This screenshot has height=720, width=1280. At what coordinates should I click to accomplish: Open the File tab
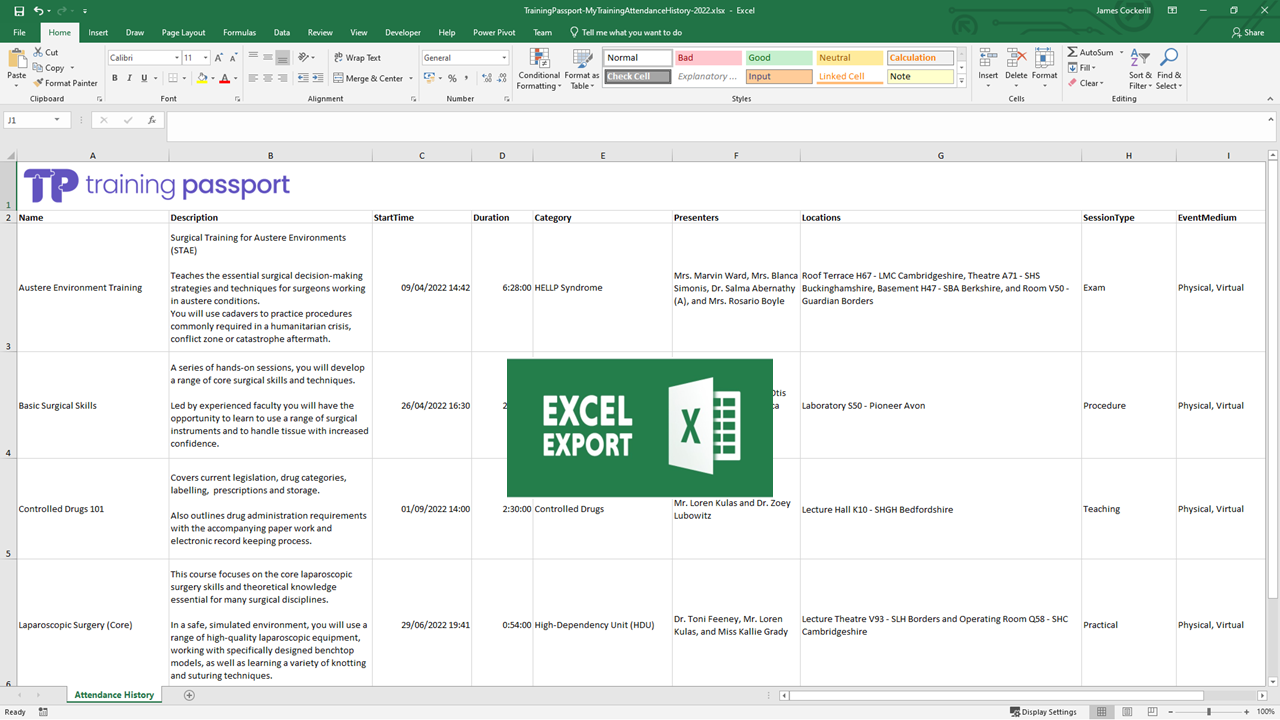pyautogui.click(x=19, y=32)
